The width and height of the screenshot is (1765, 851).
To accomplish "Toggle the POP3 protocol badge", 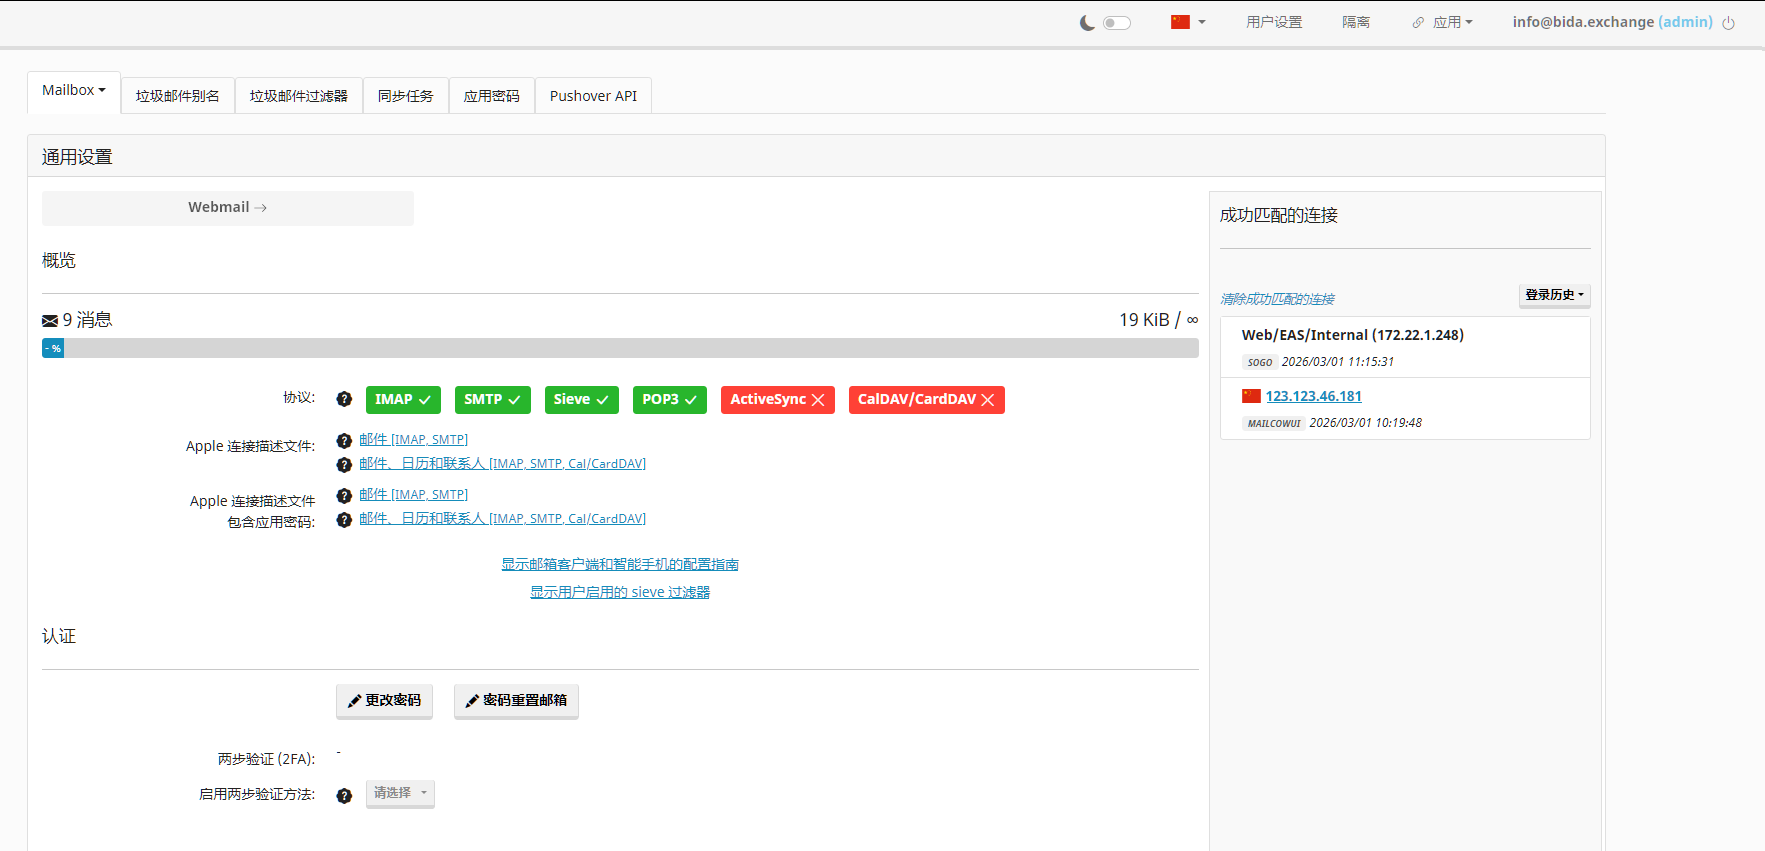I will [x=669, y=400].
